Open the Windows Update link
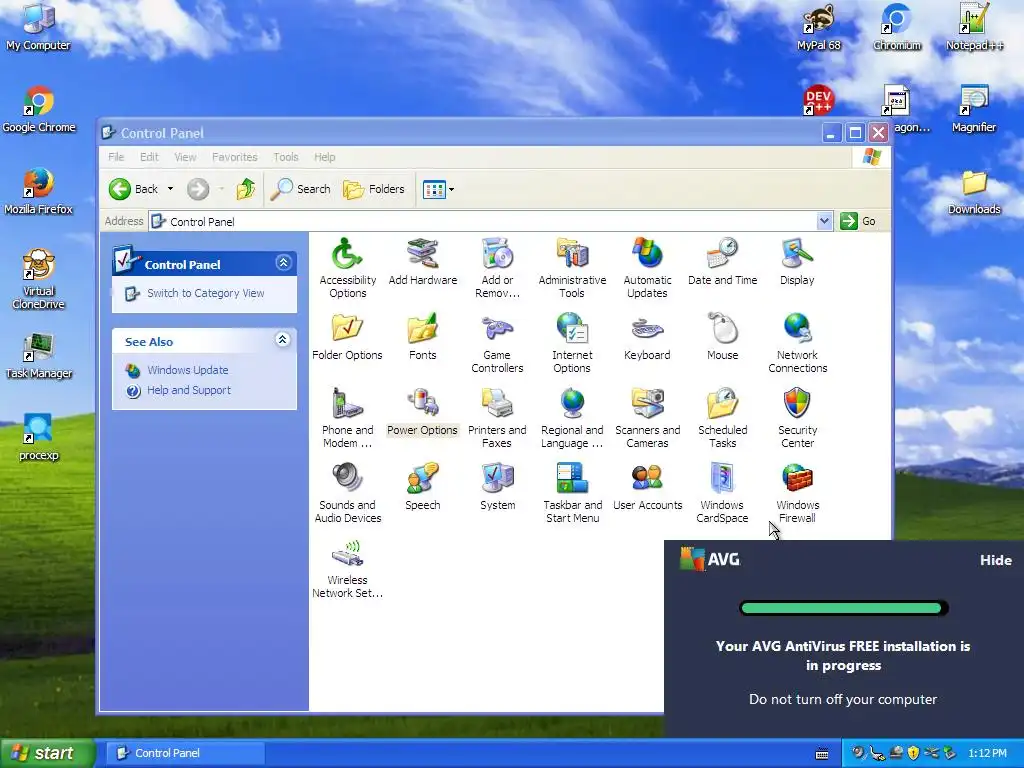The height and width of the screenshot is (768, 1024). 187,370
